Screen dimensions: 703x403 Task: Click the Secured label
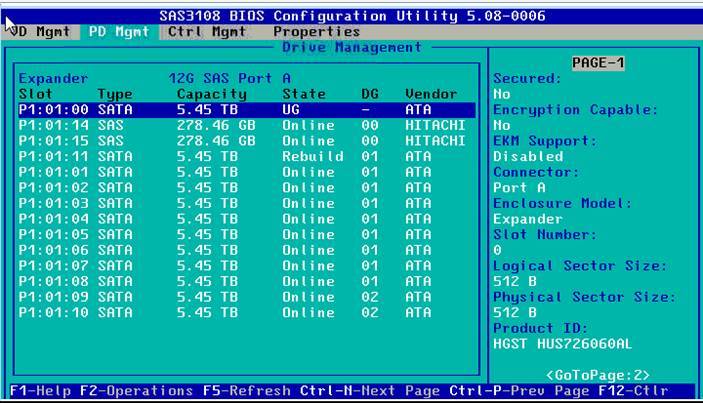[527, 78]
